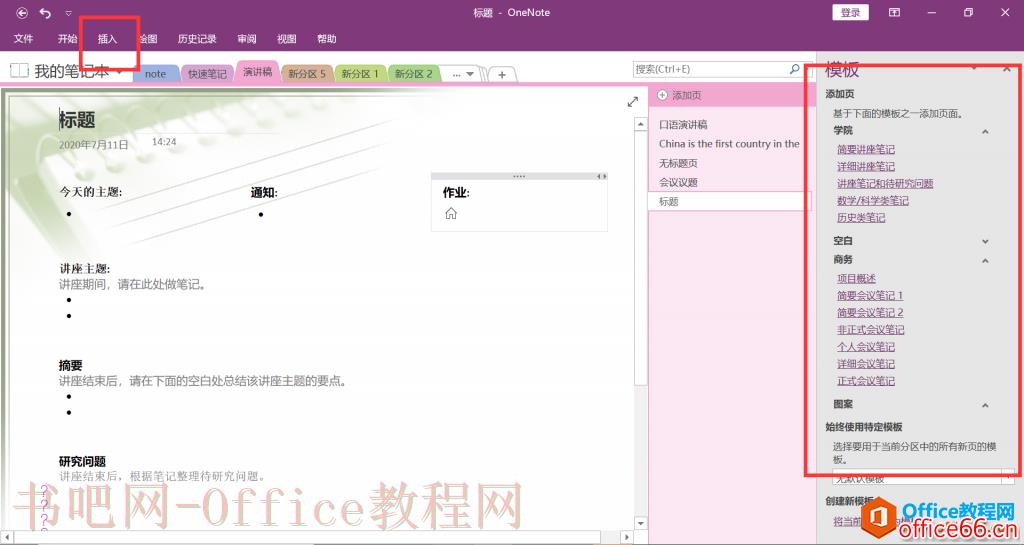
Task: Open the Quick Access Toolbar customize arrow
Action: coord(69,13)
